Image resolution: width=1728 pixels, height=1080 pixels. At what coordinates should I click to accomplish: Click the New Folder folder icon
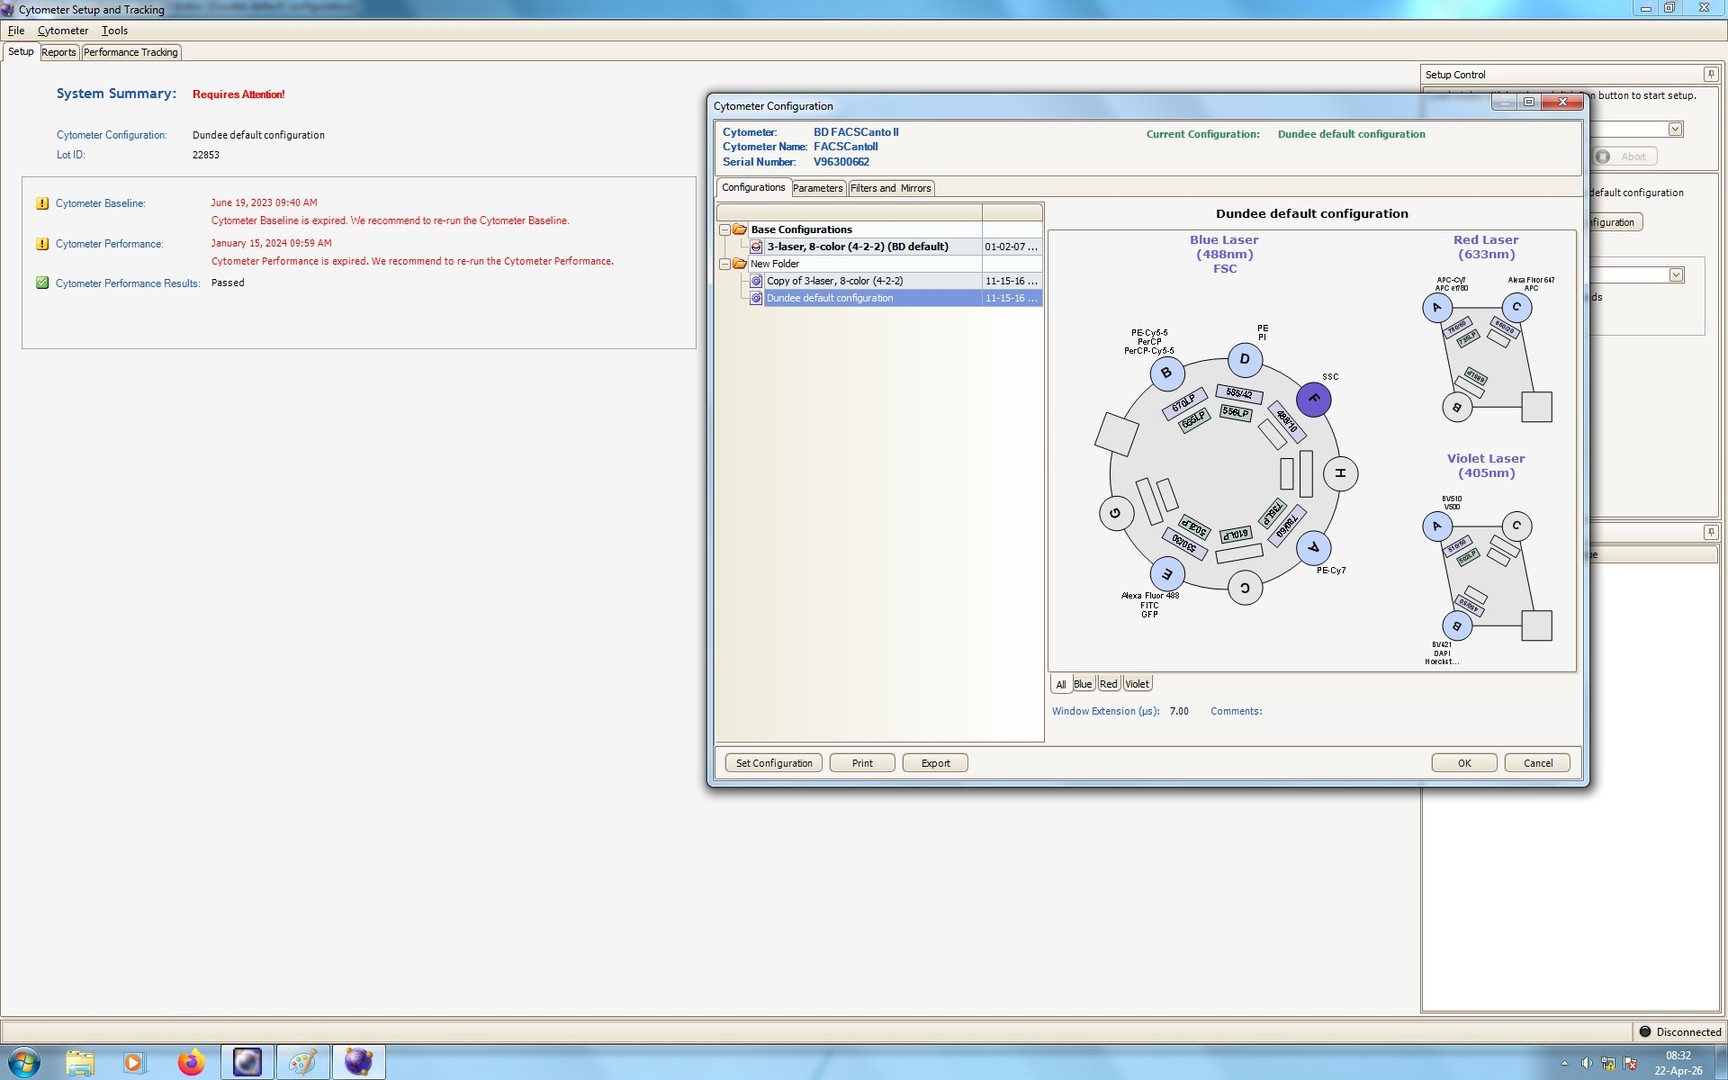pos(740,263)
